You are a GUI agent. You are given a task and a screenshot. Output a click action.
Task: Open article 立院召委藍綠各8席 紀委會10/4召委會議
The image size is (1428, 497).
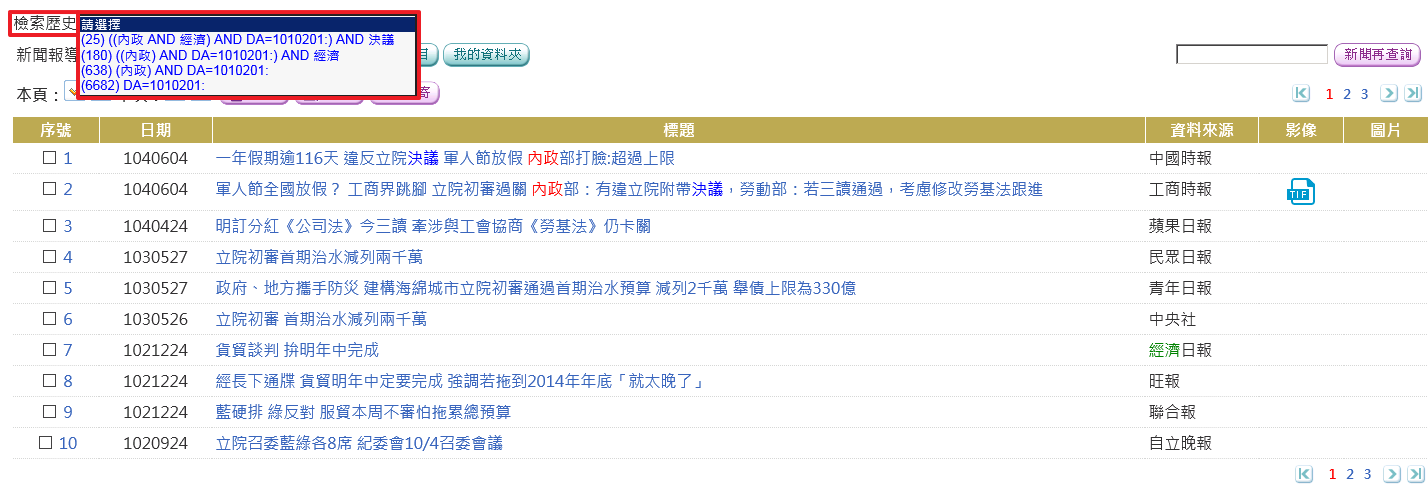(359, 443)
